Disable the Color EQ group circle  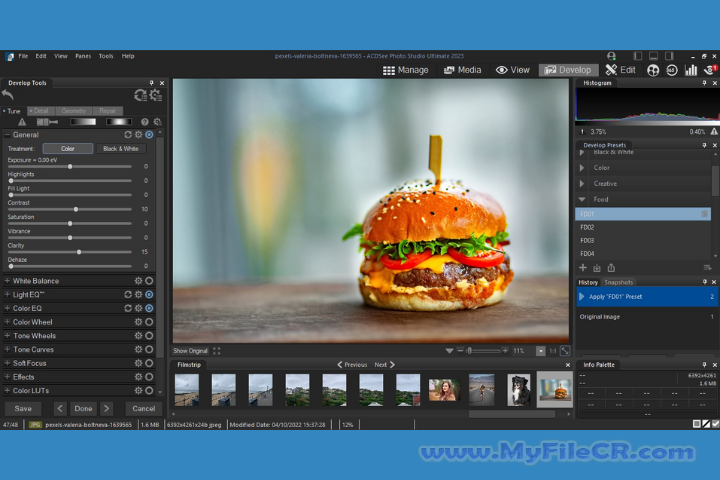[x=149, y=308]
